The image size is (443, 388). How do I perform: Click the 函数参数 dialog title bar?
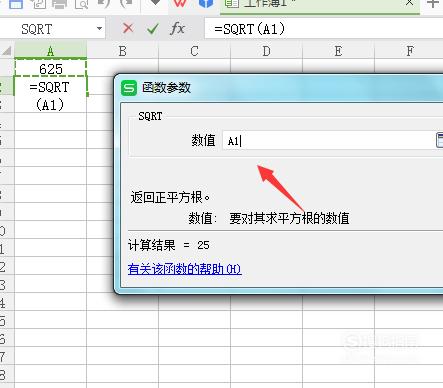pos(279,88)
